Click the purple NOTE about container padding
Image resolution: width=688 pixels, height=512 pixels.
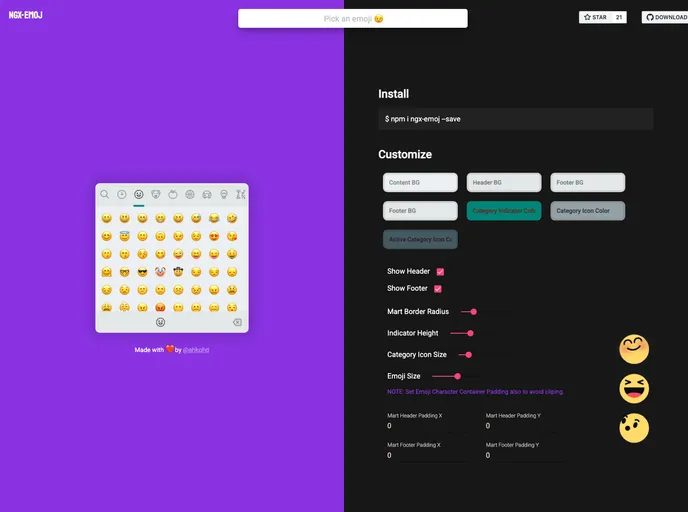475,391
